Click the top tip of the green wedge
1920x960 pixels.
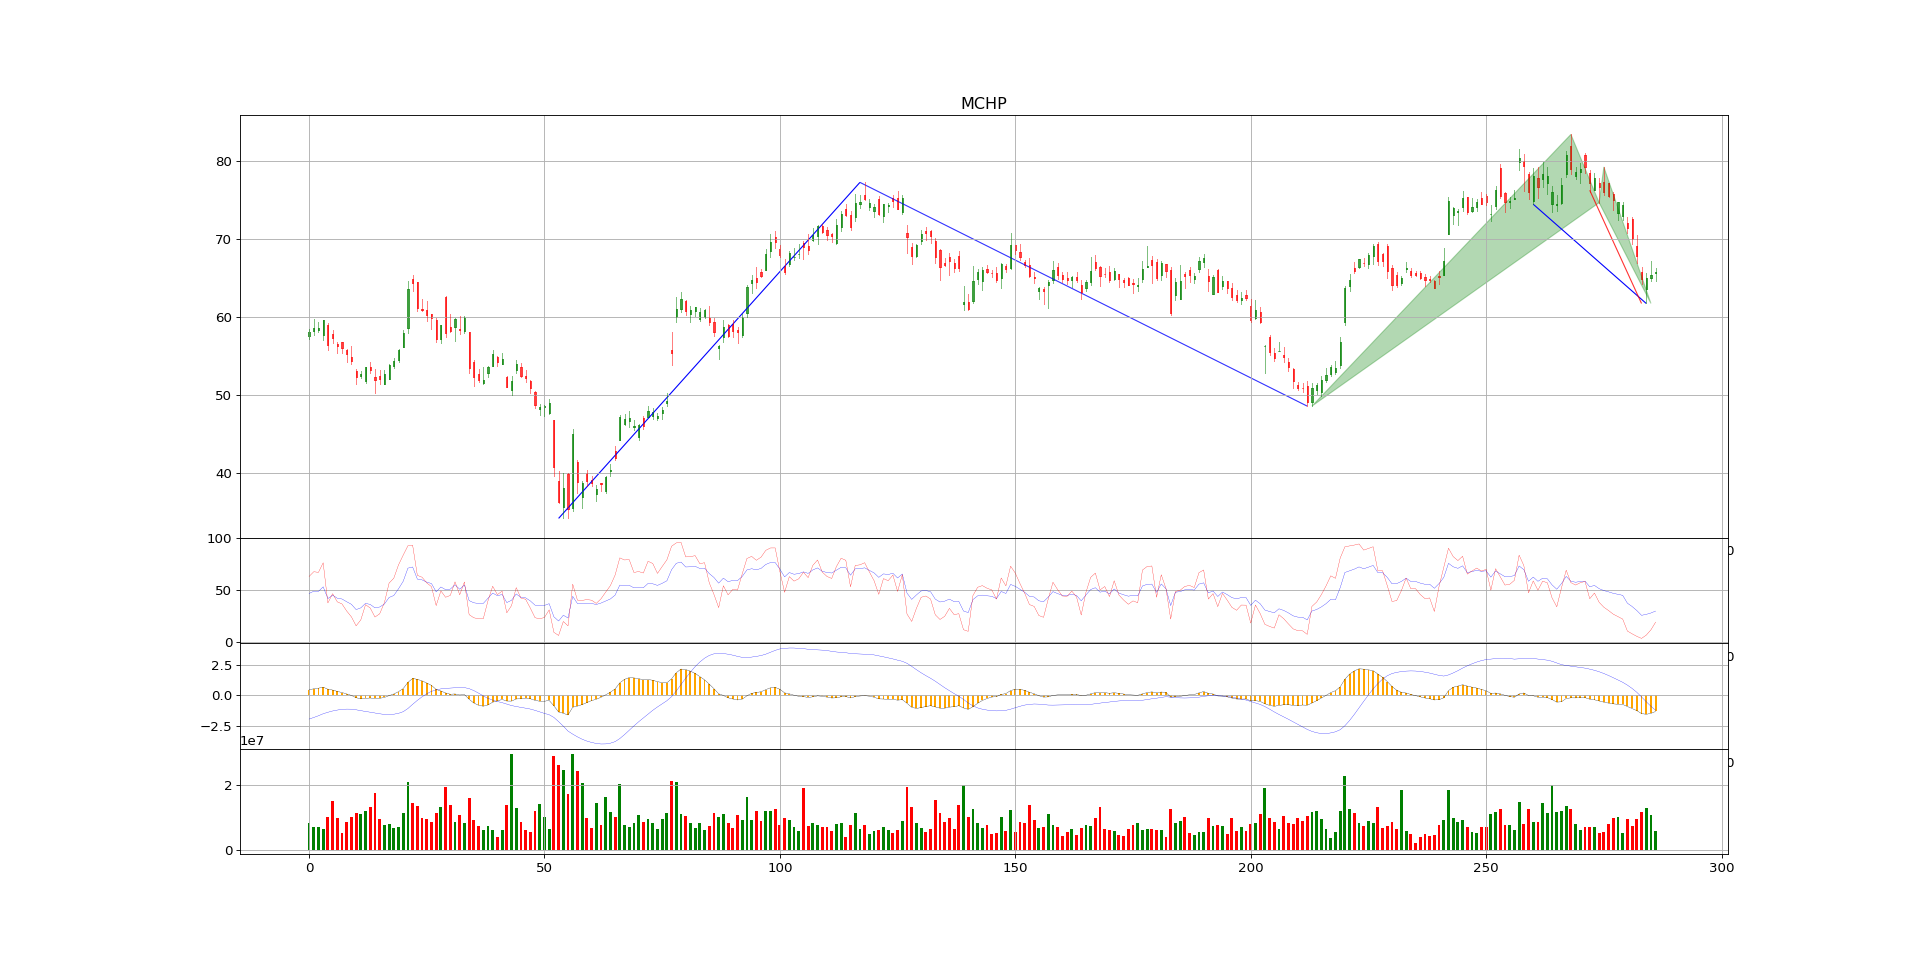(1570, 136)
